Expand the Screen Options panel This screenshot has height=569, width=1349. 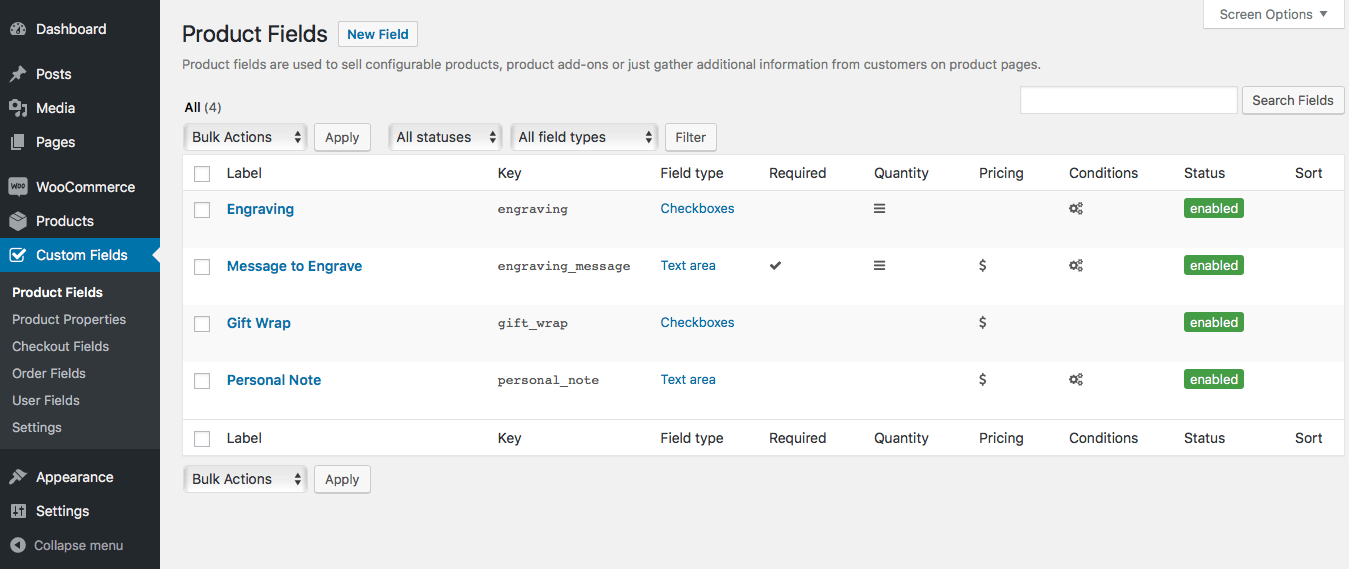click(1274, 14)
